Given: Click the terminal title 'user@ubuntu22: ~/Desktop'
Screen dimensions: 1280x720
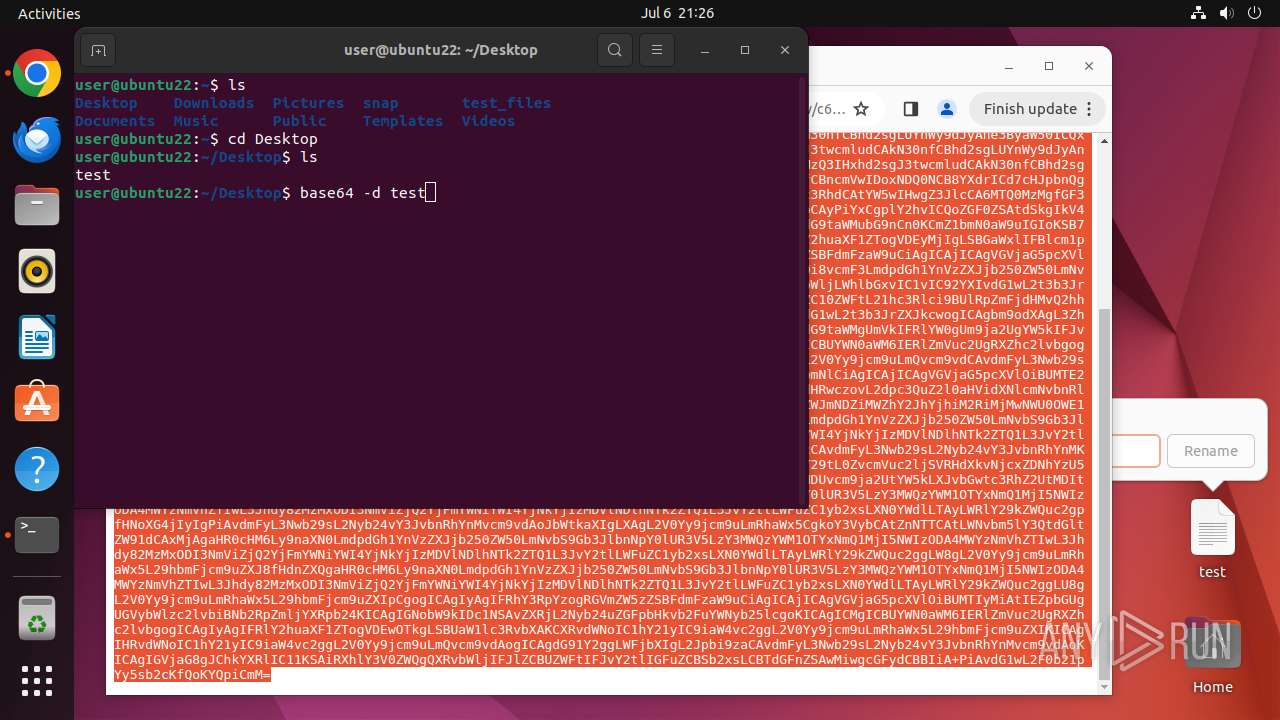Looking at the screenshot, I should (x=441, y=50).
